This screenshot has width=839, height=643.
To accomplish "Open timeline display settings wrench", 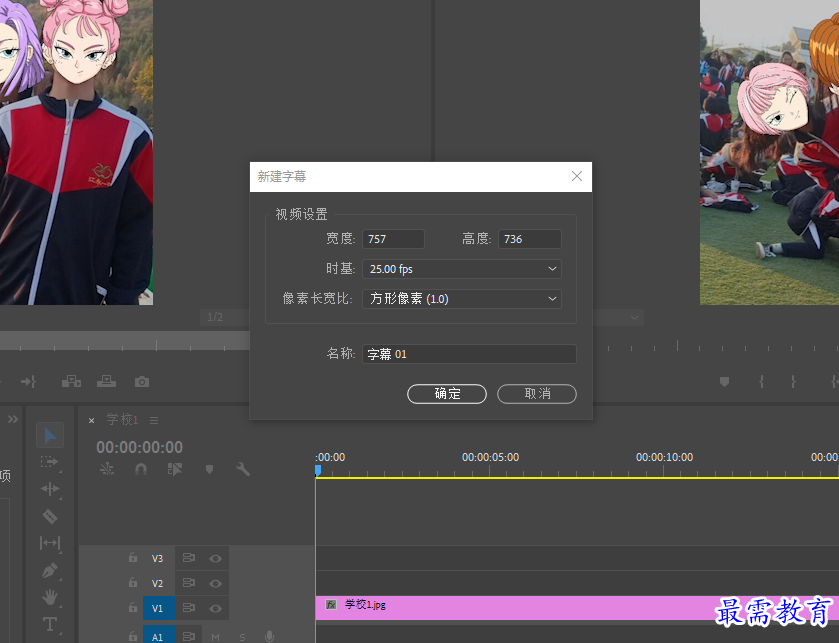I will click(x=243, y=469).
